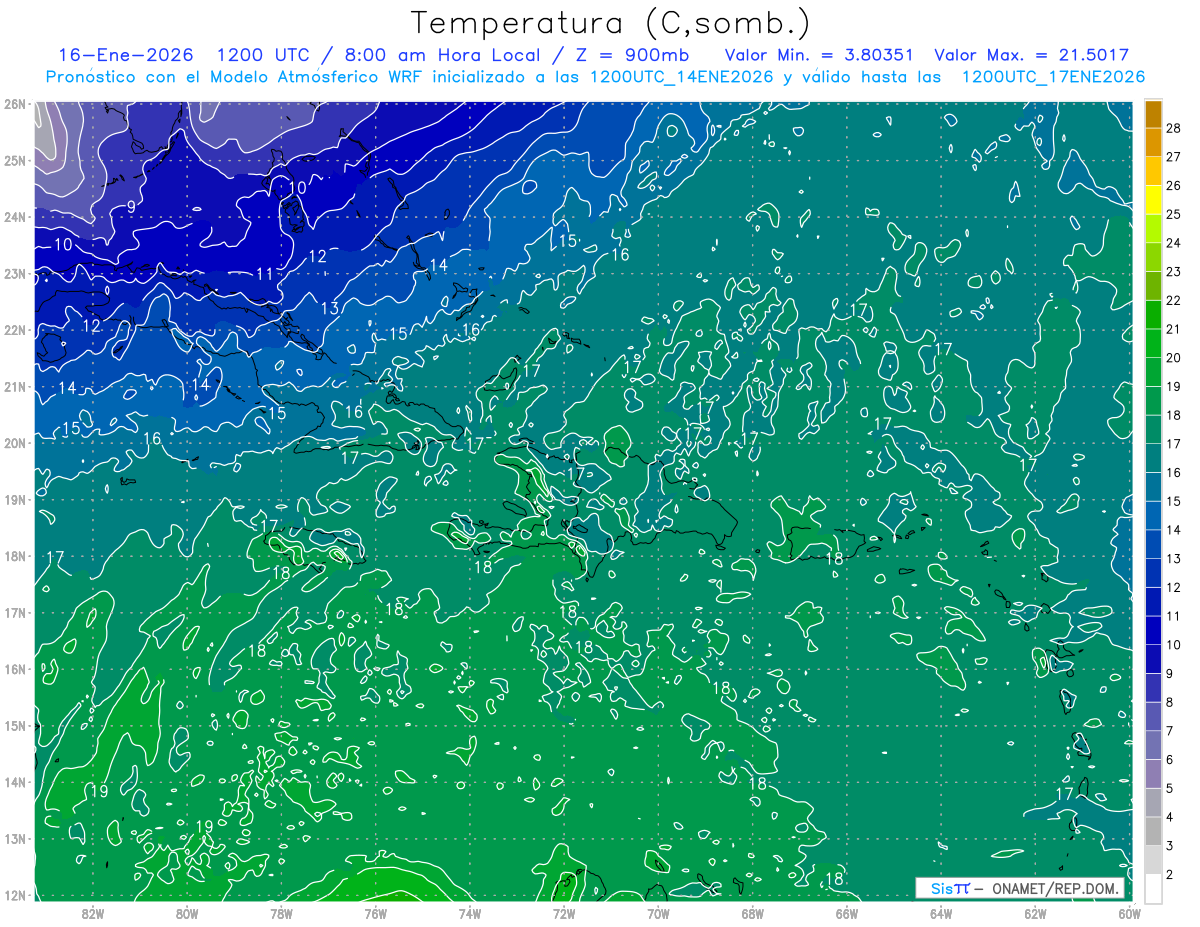Click the legend value '24'
The image size is (1200, 927).
1174,243
